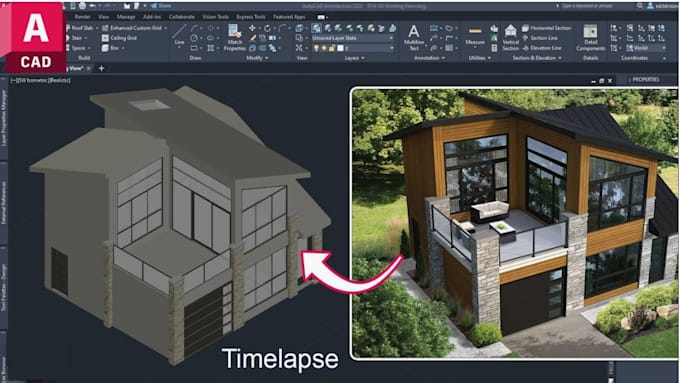The height and width of the screenshot is (383, 680).
Task: Expand the Annotation panel arrow
Action: 443,58
